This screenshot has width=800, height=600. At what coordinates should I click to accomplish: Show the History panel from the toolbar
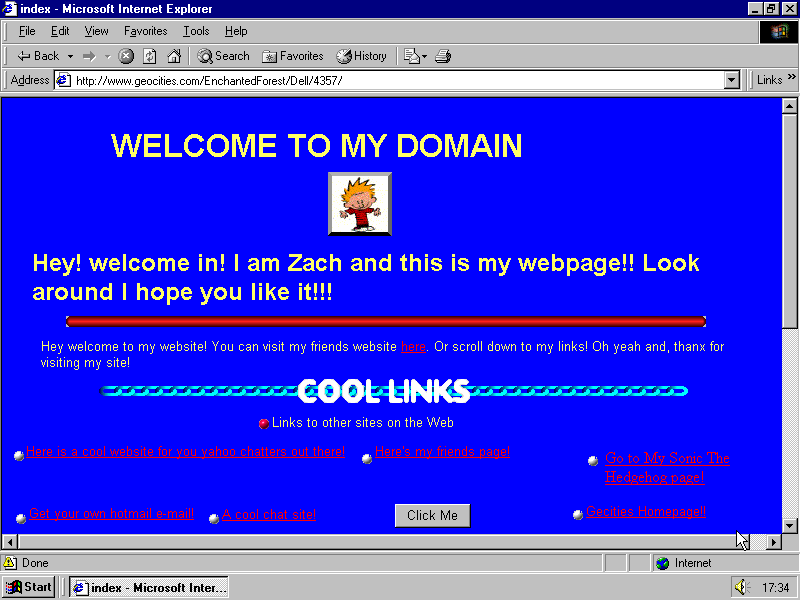(x=361, y=56)
